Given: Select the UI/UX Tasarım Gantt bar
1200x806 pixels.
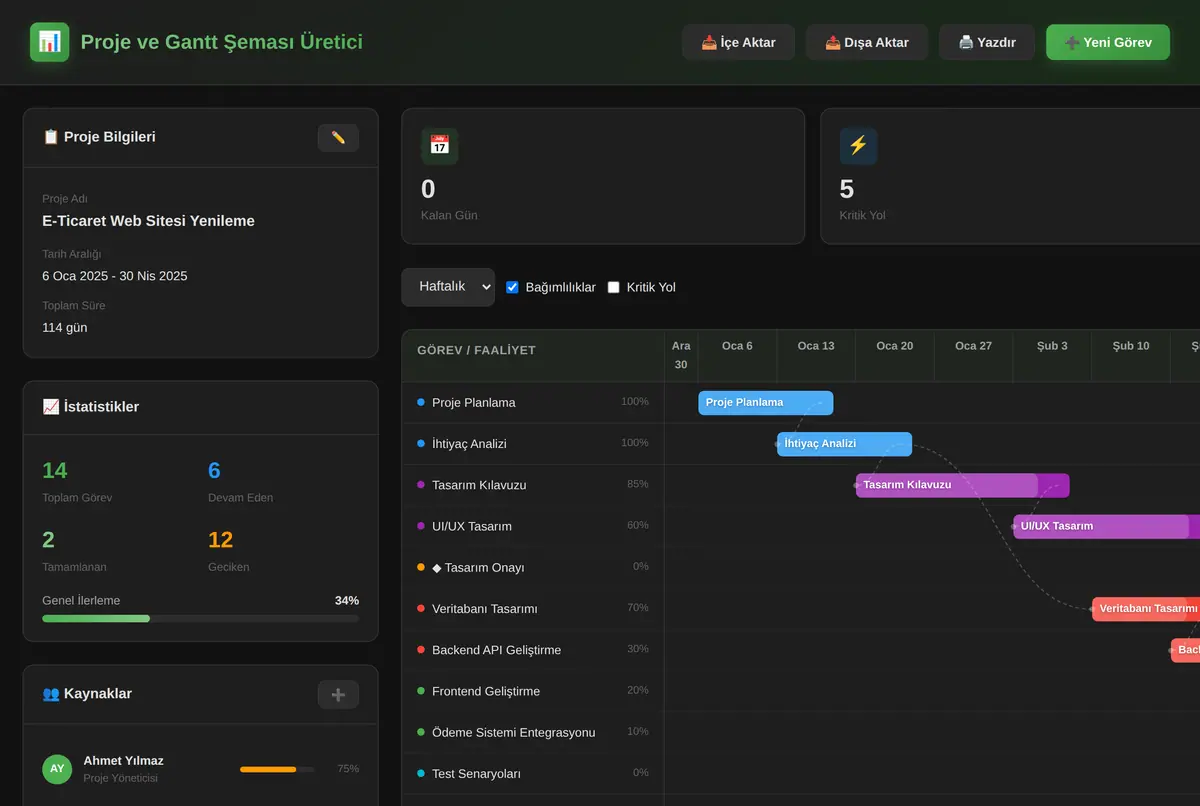Looking at the screenshot, I should (1106, 526).
